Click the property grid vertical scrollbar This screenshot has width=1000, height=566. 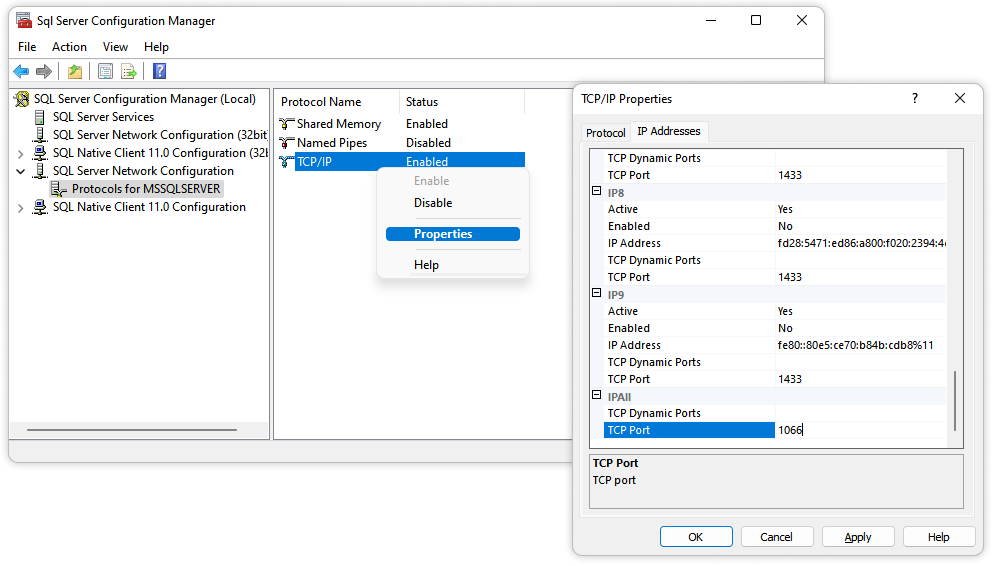(955, 401)
